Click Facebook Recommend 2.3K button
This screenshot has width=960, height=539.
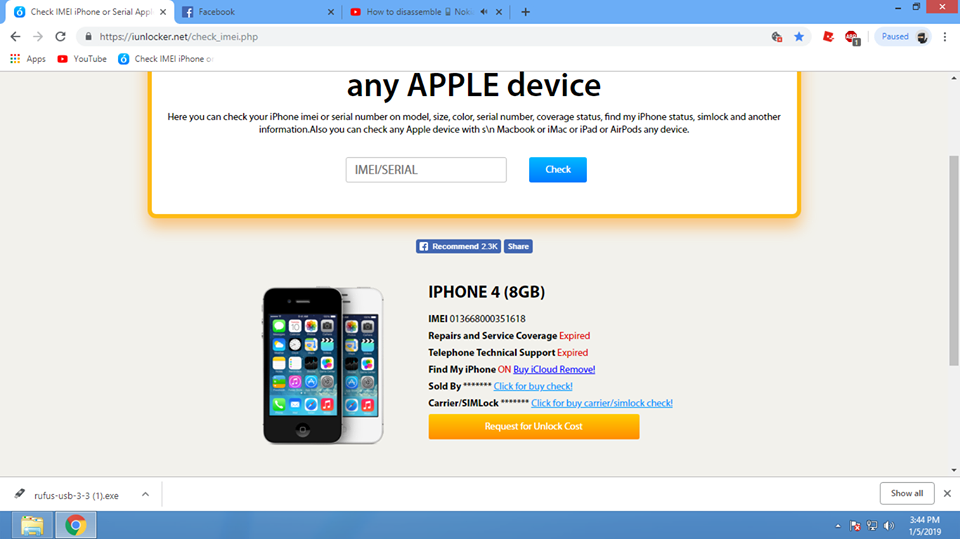[x=458, y=246]
